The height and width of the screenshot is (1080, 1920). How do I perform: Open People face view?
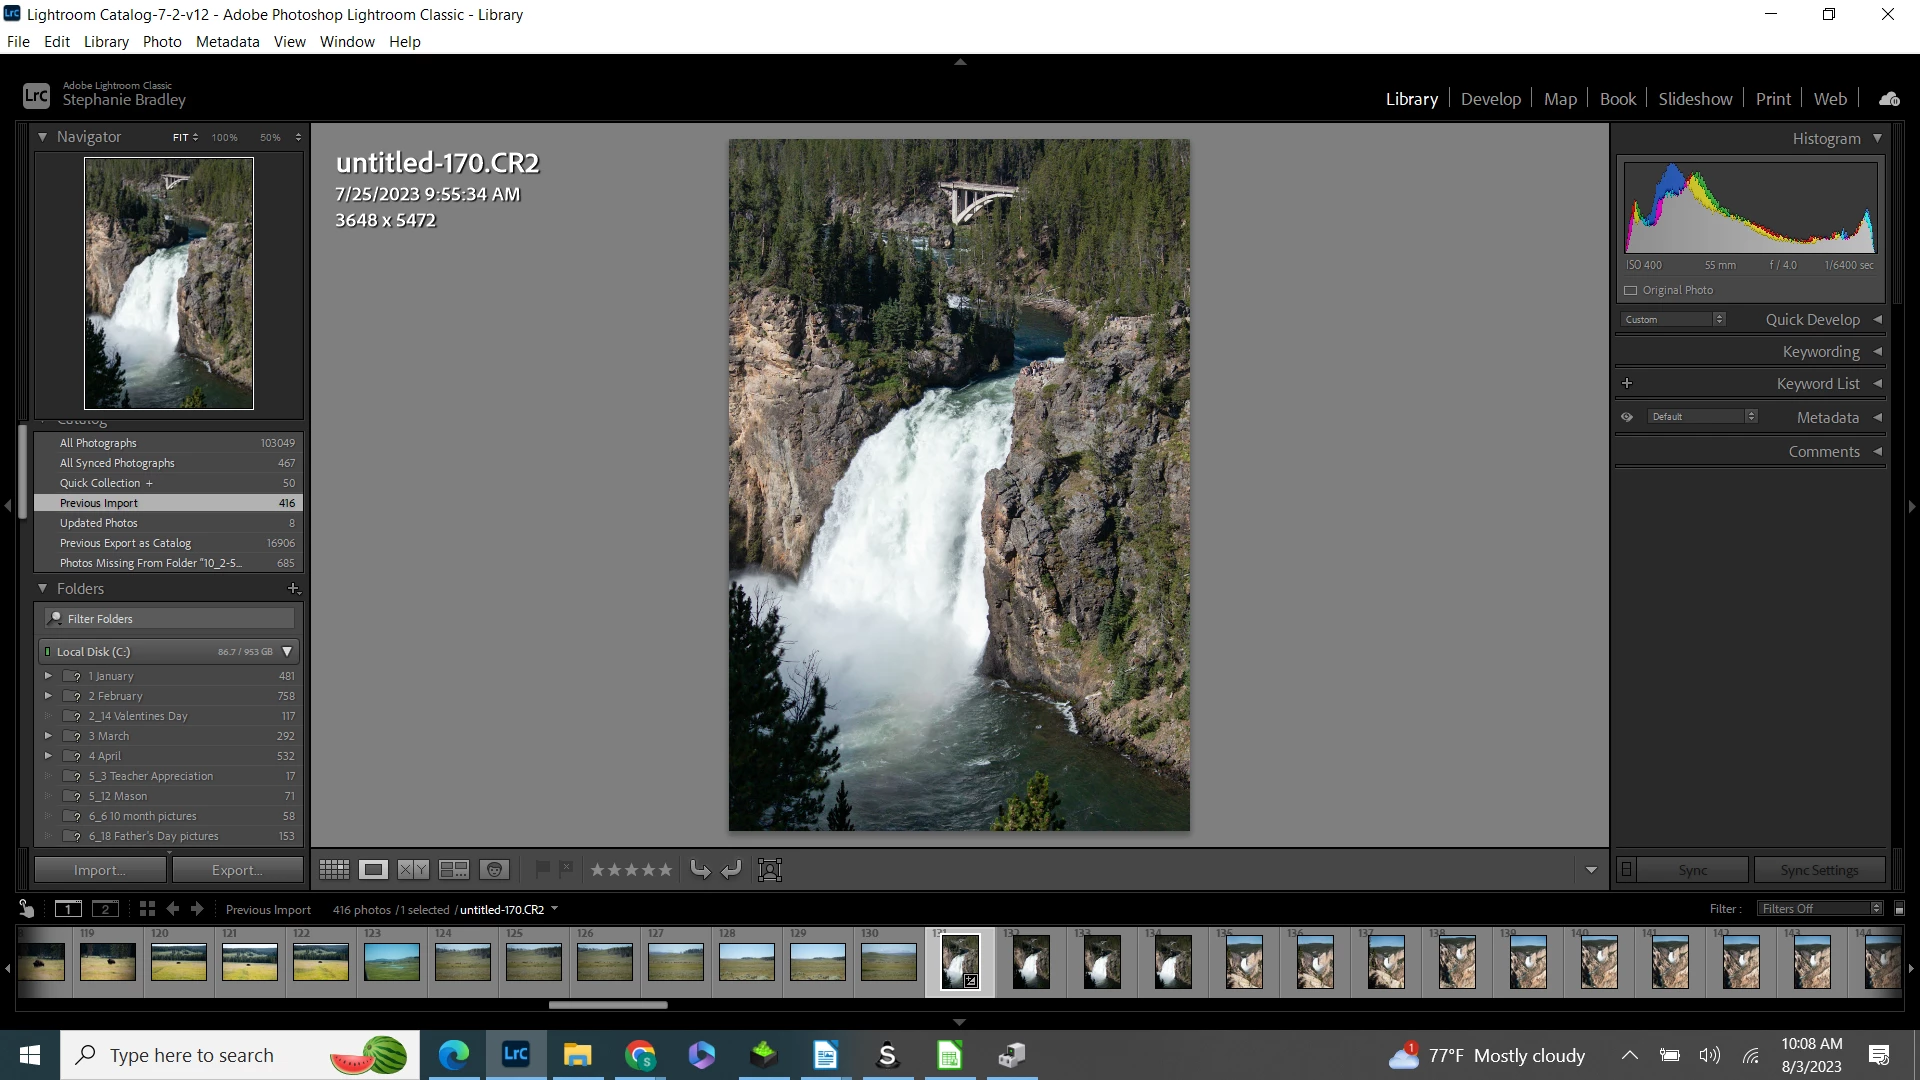coord(494,870)
